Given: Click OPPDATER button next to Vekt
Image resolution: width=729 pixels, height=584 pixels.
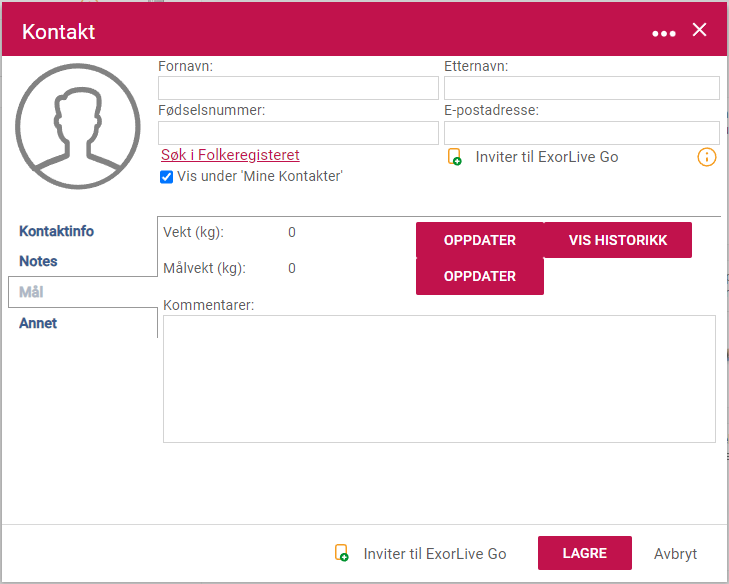Looking at the screenshot, I should [480, 240].
